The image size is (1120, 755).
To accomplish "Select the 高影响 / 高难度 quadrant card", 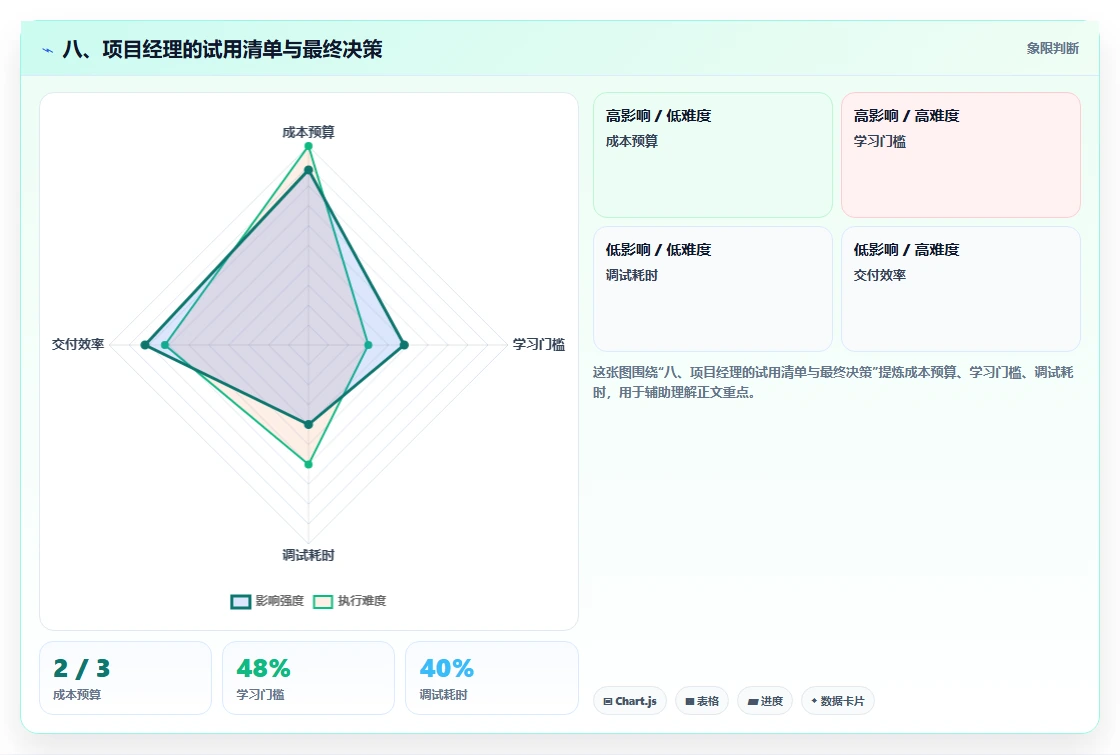I will coord(961,155).
